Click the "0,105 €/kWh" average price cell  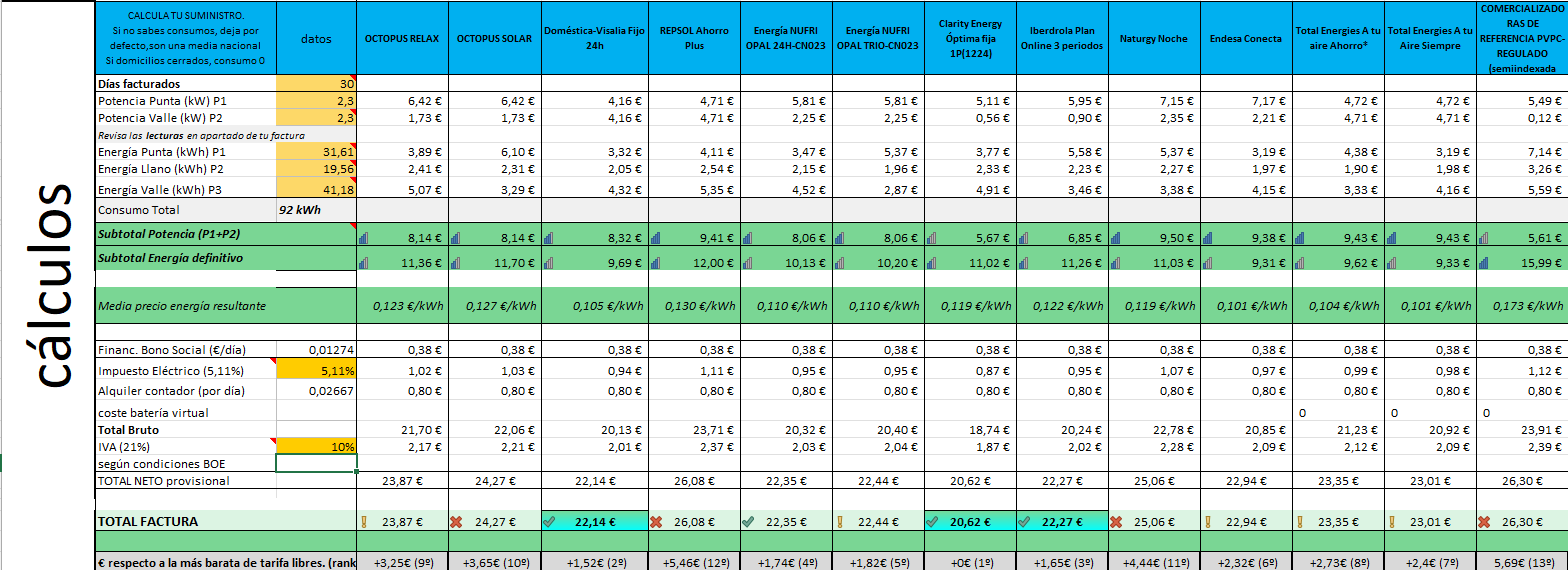[x=594, y=306]
